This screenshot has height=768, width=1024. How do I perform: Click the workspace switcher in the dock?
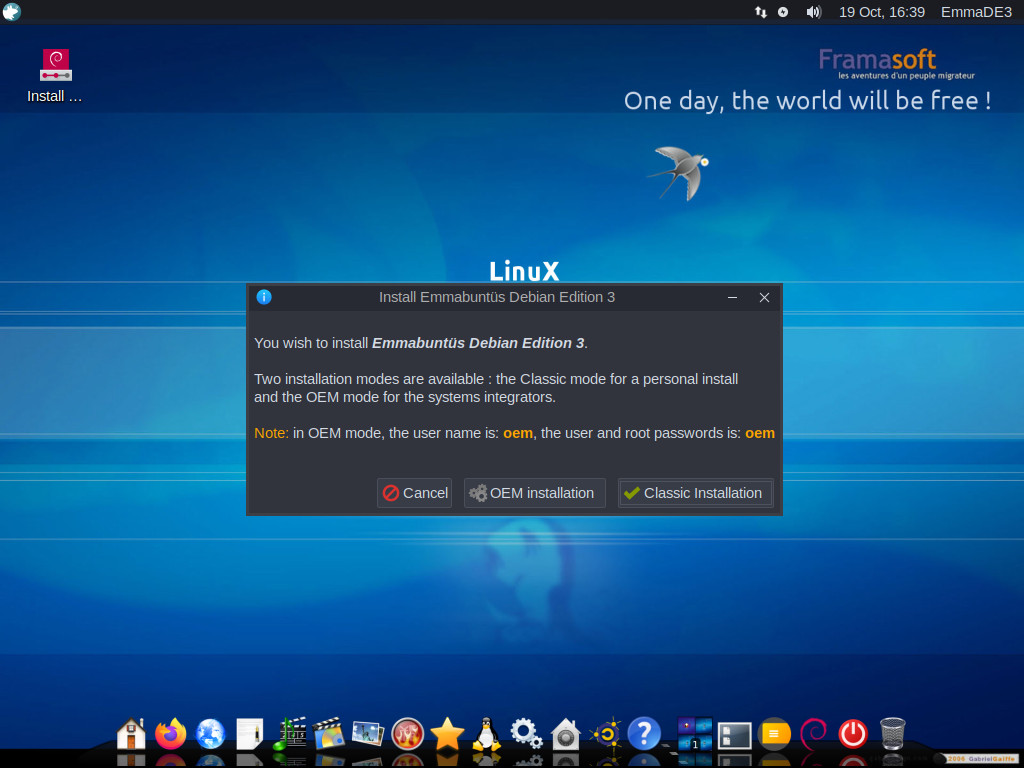(x=694, y=734)
